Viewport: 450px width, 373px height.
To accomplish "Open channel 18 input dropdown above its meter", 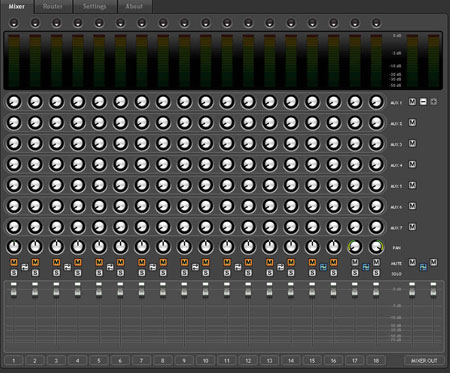I will click(376, 23).
